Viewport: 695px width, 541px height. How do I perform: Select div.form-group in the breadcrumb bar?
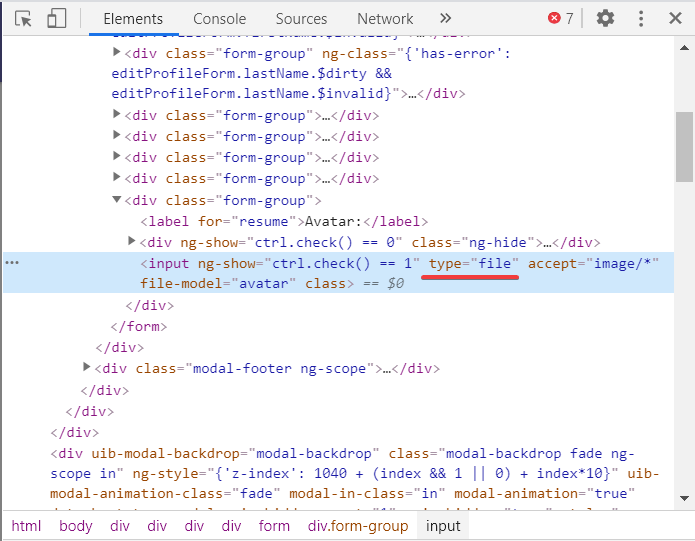pos(350,526)
